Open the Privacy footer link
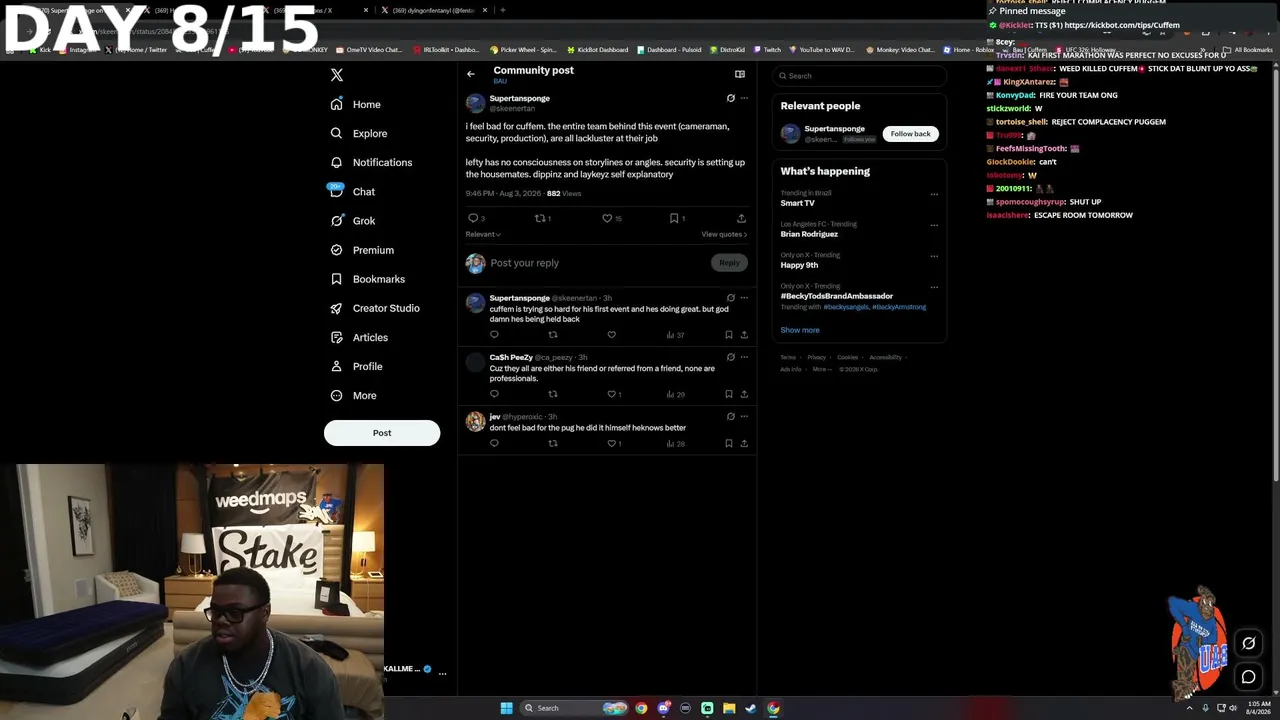Viewport: 1280px width, 720px height. tap(817, 357)
